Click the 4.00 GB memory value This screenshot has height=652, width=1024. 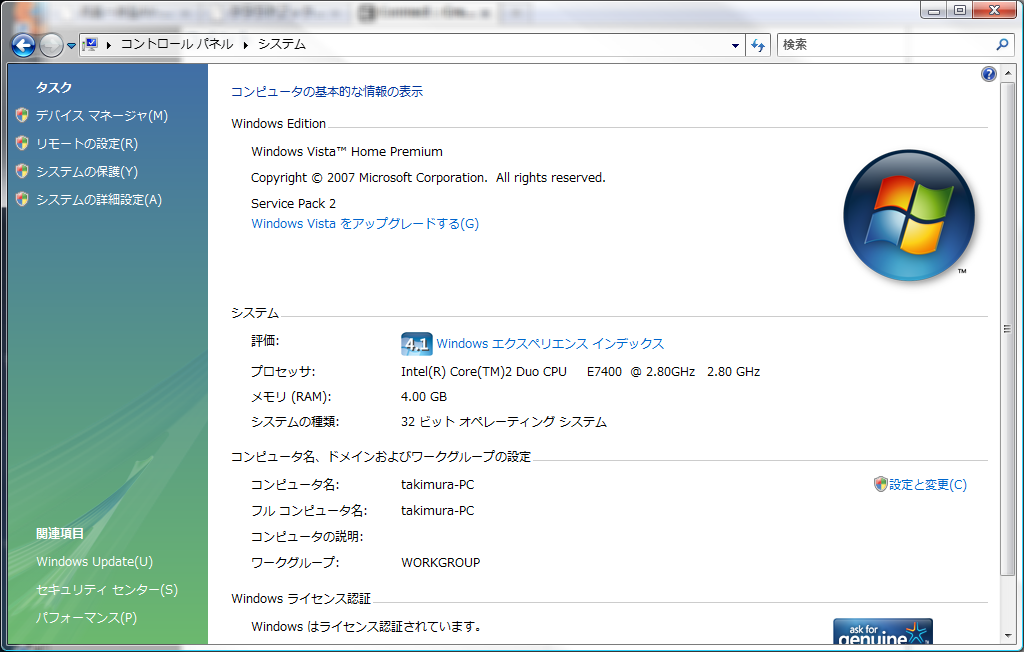[424, 397]
